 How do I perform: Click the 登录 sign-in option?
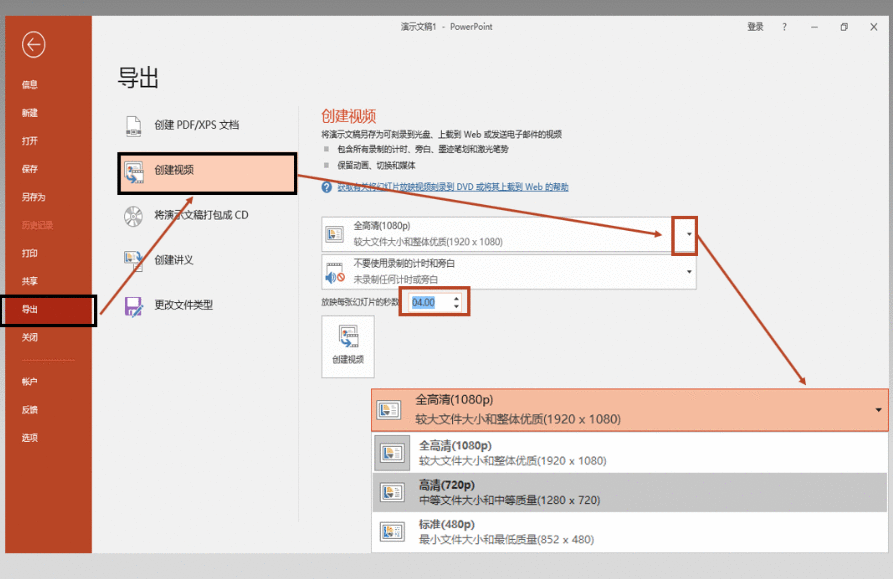tap(756, 27)
